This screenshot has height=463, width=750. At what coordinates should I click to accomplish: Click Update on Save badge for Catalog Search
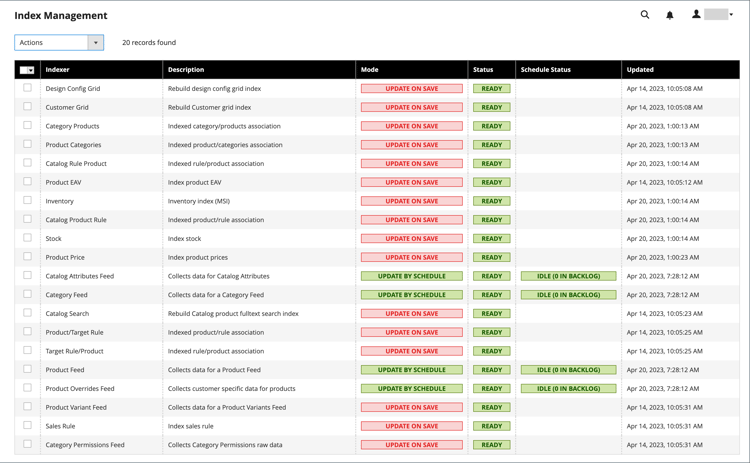[412, 314]
